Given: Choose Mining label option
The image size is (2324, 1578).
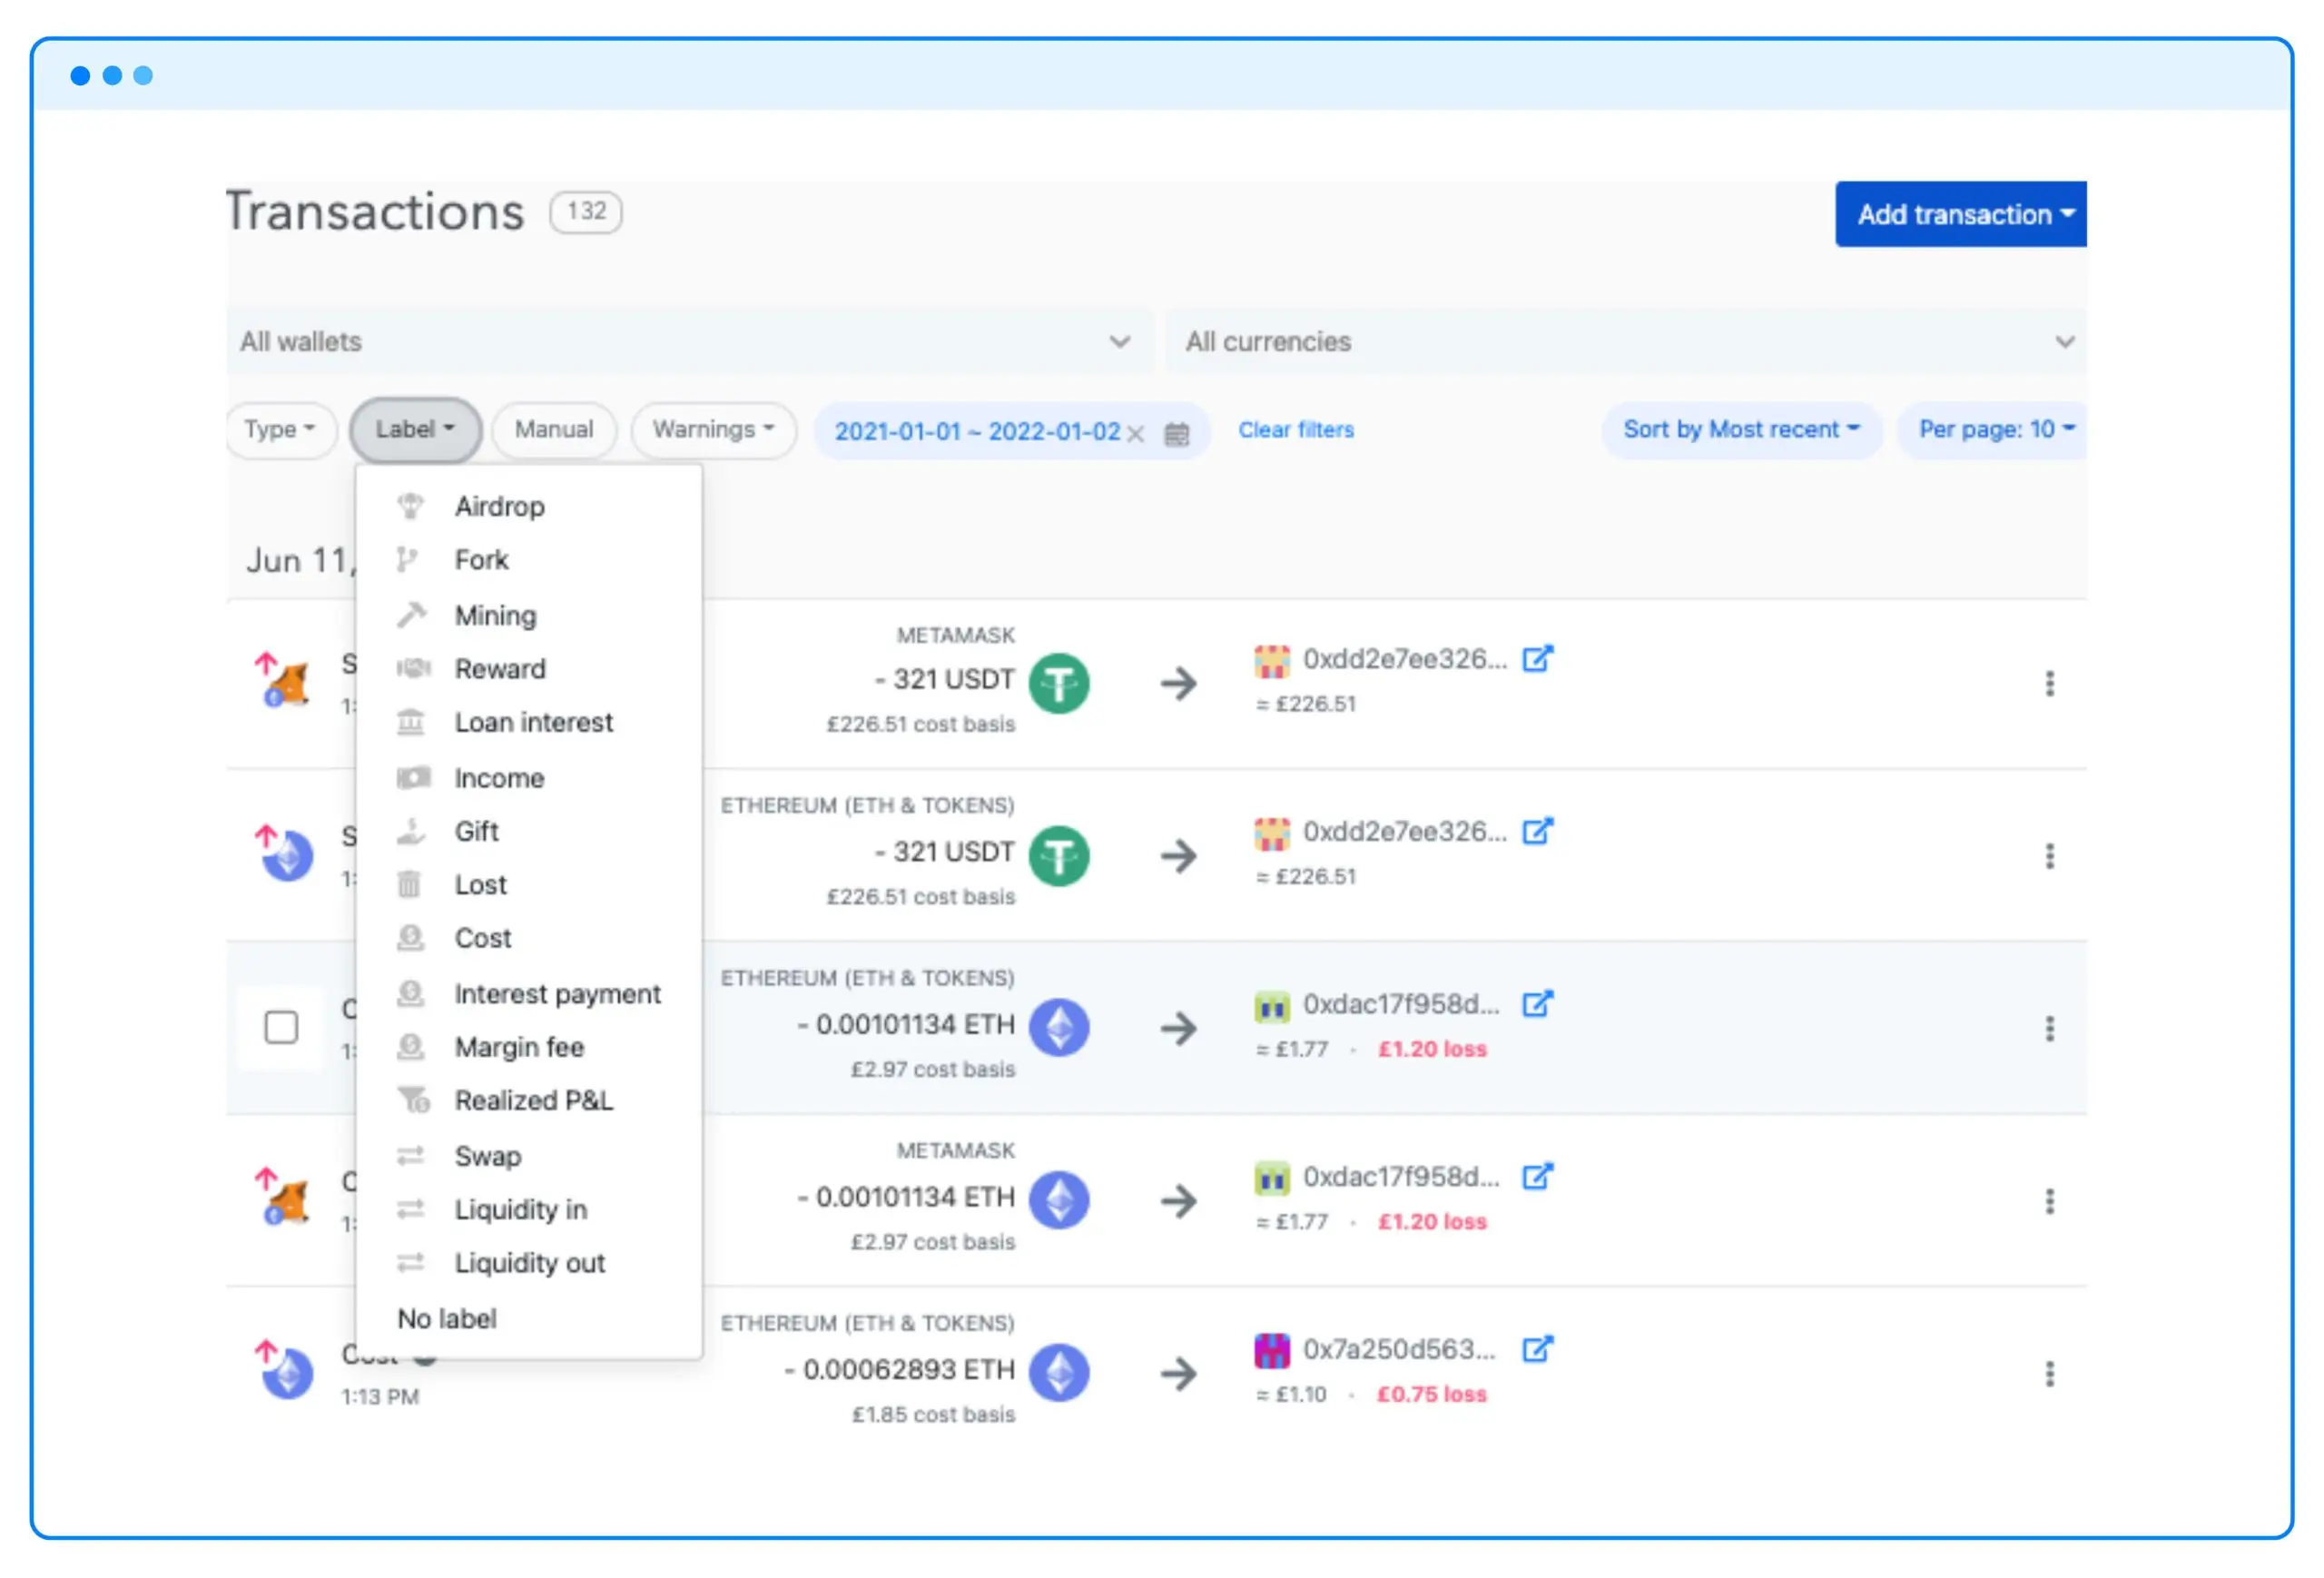Looking at the screenshot, I should 528,615.
